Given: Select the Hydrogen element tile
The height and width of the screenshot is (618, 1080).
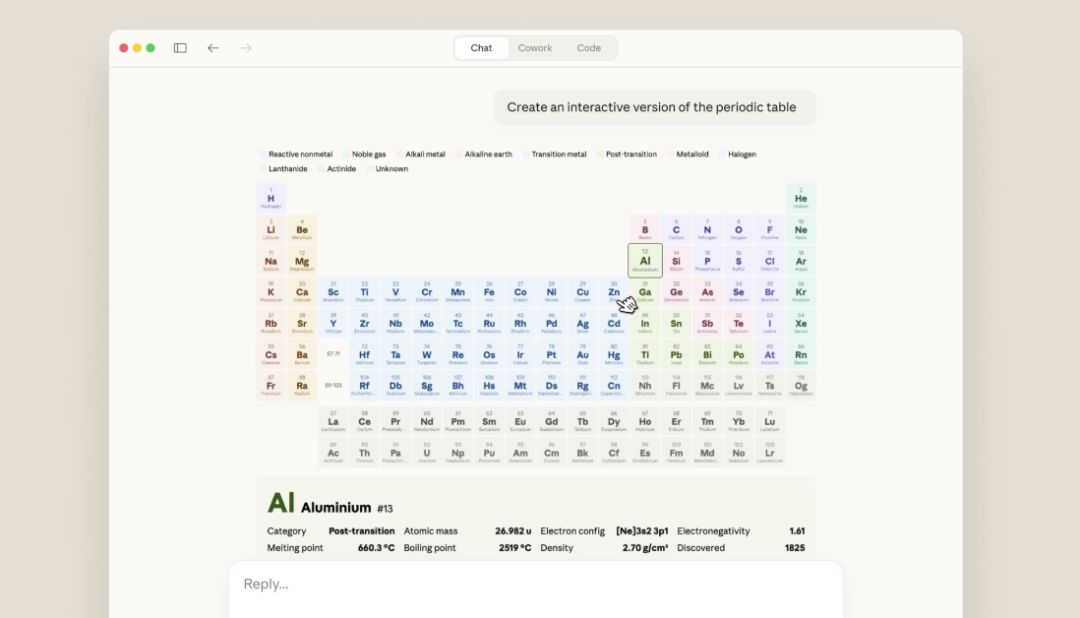Looking at the screenshot, I should [x=271, y=198].
